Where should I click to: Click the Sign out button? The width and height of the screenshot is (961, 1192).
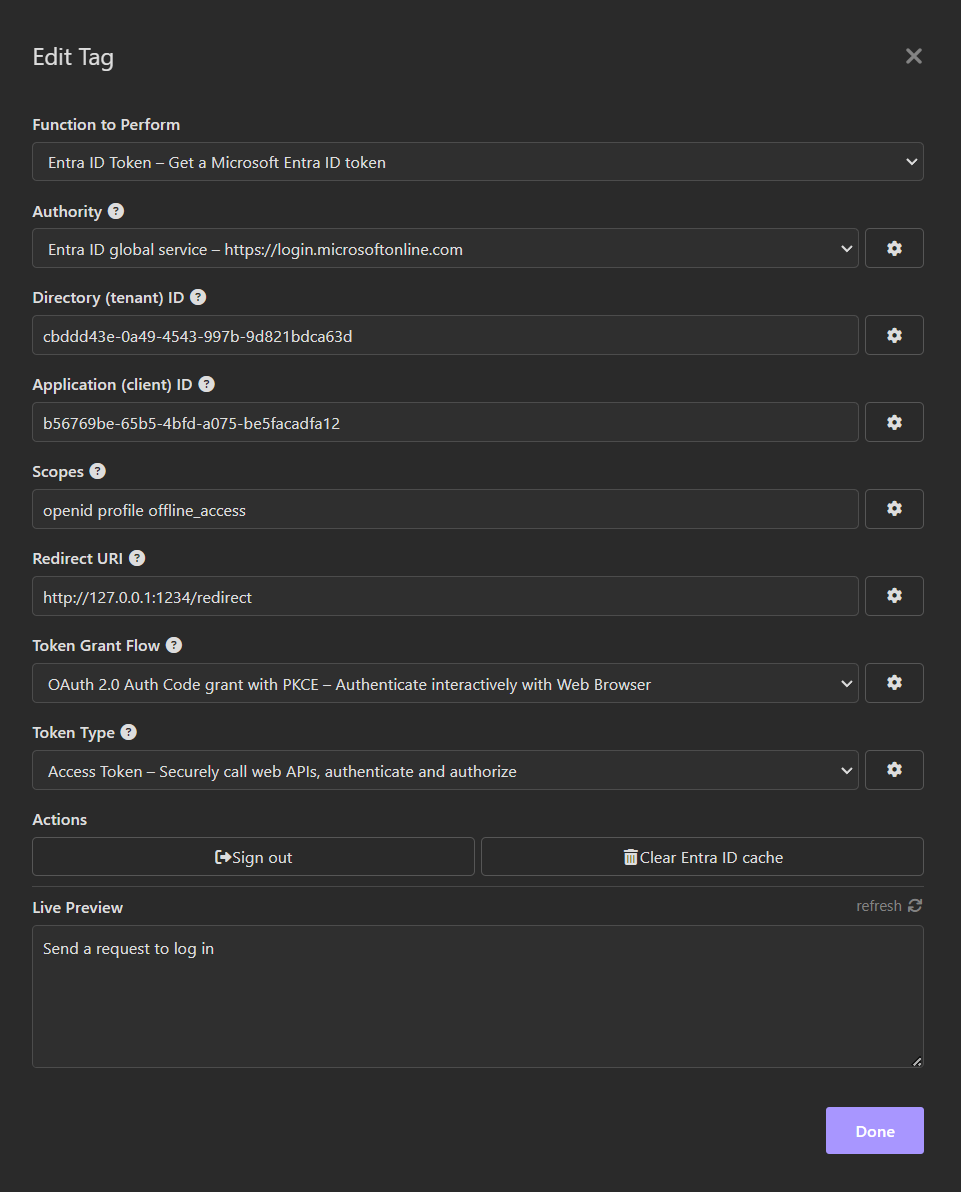tap(253, 857)
